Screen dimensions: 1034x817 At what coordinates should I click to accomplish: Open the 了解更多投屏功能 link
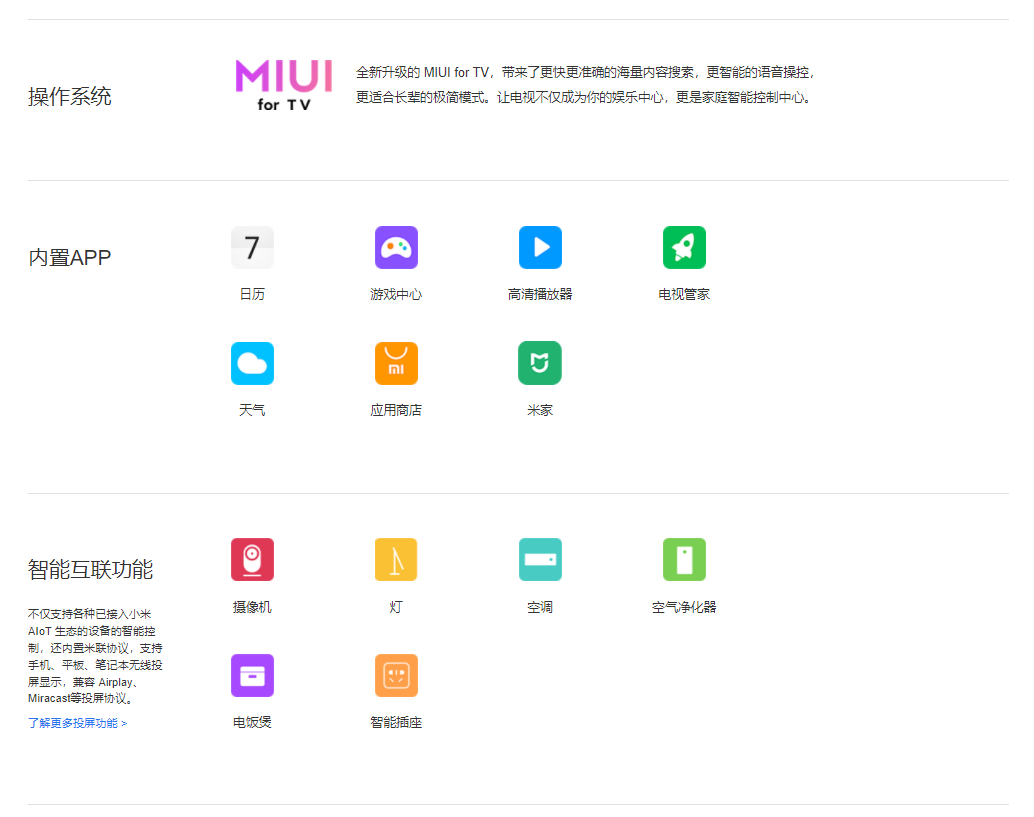77,723
